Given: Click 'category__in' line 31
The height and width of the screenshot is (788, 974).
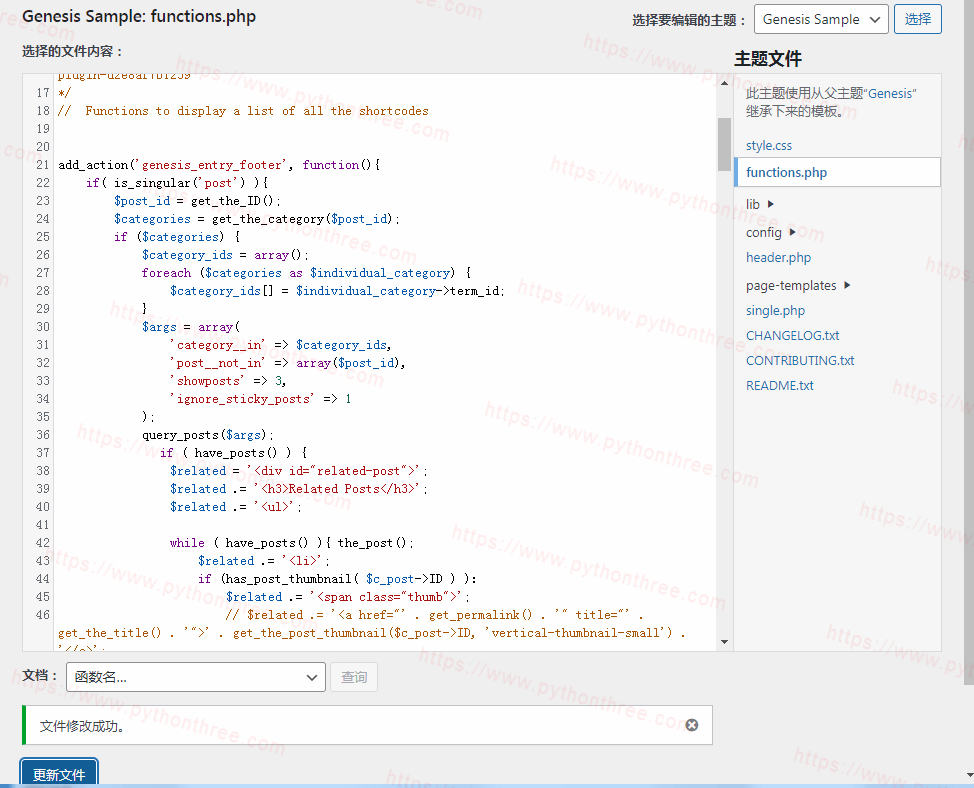Looking at the screenshot, I should [x=281, y=345].
